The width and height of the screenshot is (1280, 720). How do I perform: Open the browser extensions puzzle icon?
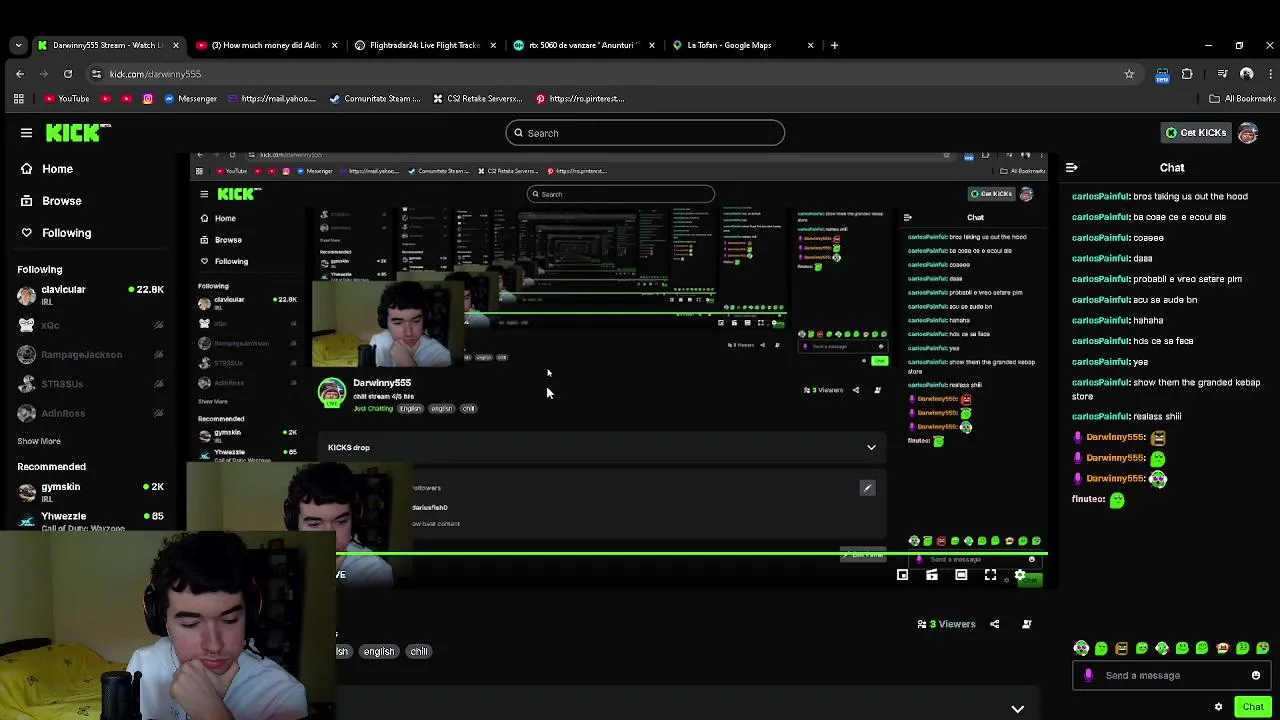[x=1187, y=74]
